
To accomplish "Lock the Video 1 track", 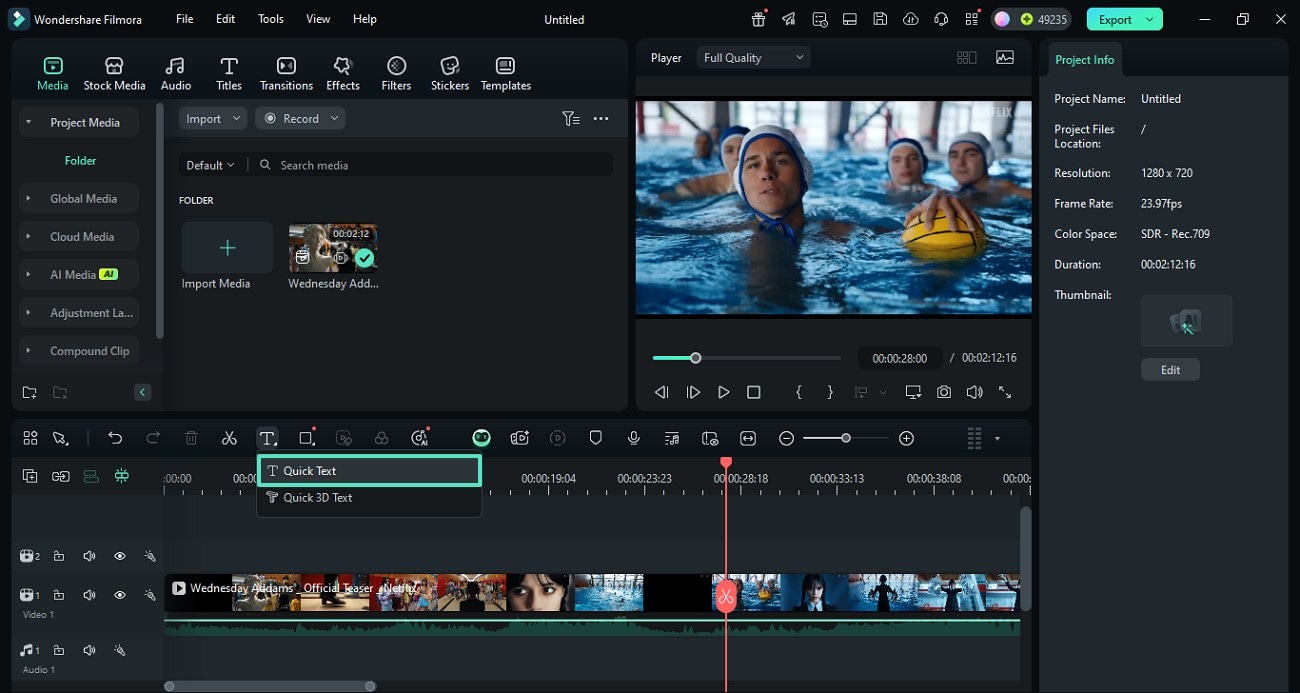I will (x=58, y=595).
